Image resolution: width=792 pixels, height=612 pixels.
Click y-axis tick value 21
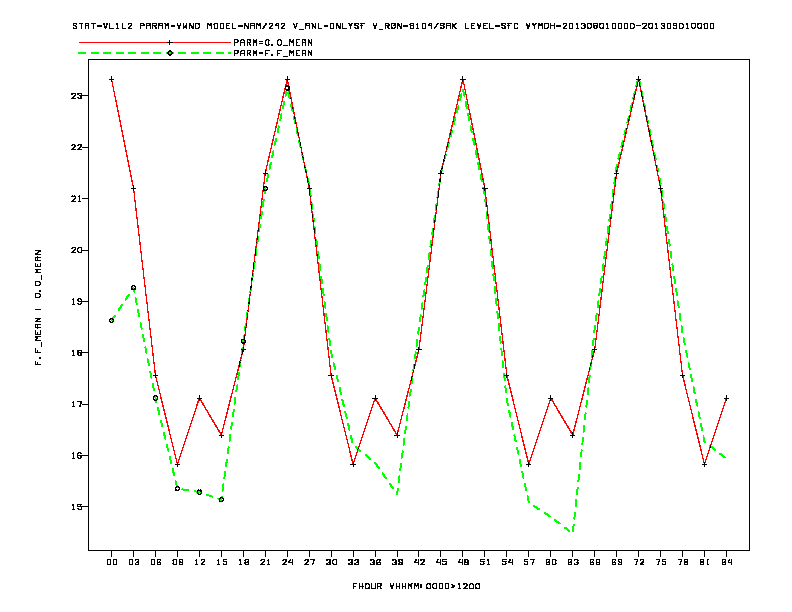76,199
